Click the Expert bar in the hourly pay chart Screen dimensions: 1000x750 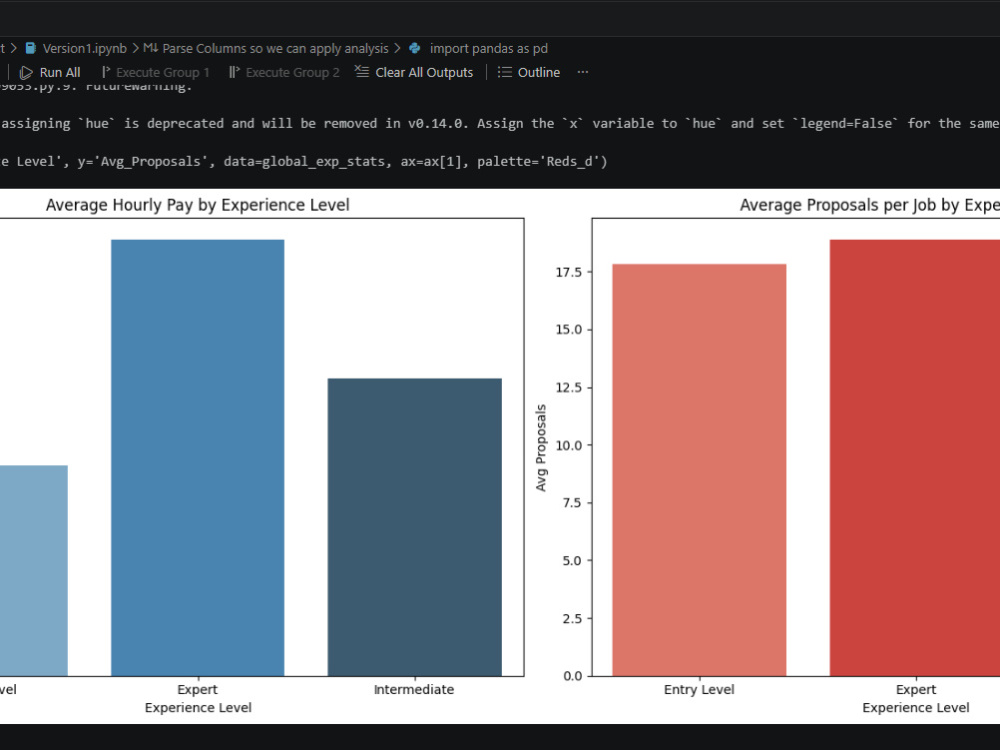pyautogui.click(x=198, y=458)
